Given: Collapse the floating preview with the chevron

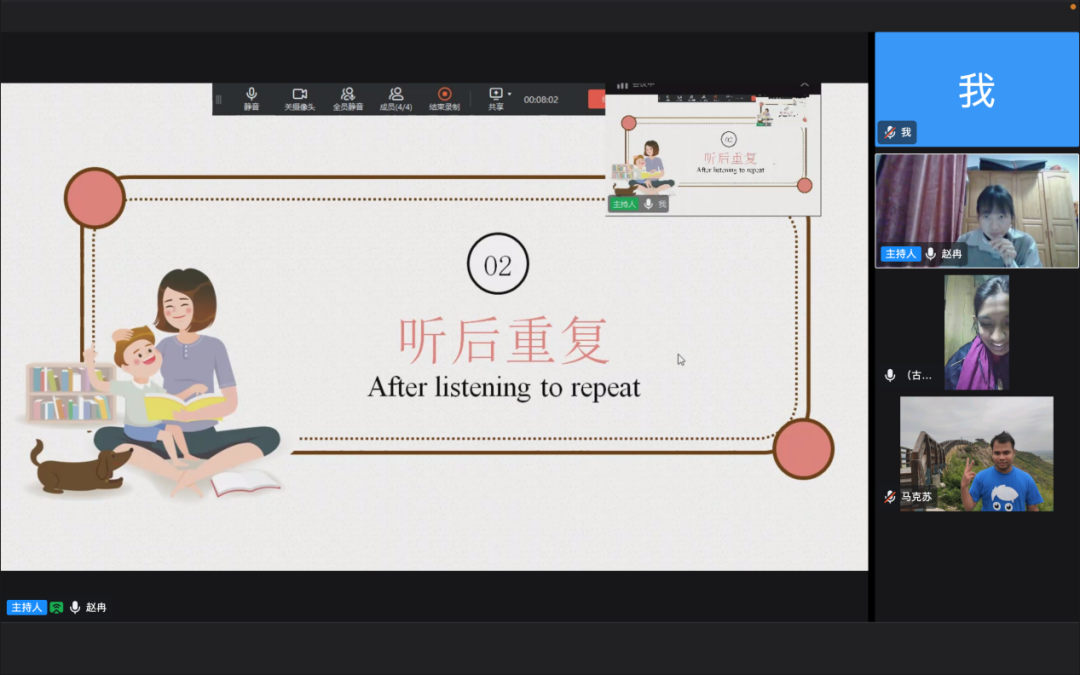Looking at the screenshot, I should click(x=804, y=86).
